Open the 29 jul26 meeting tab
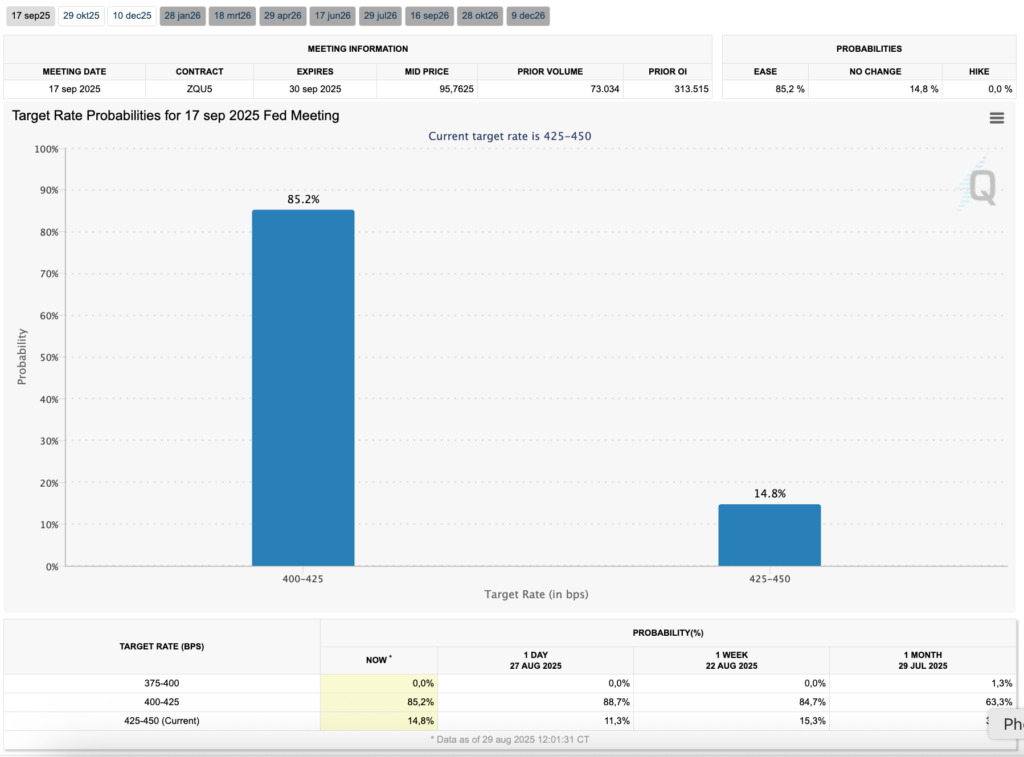Image resolution: width=1024 pixels, height=757 pixels. 380,15
